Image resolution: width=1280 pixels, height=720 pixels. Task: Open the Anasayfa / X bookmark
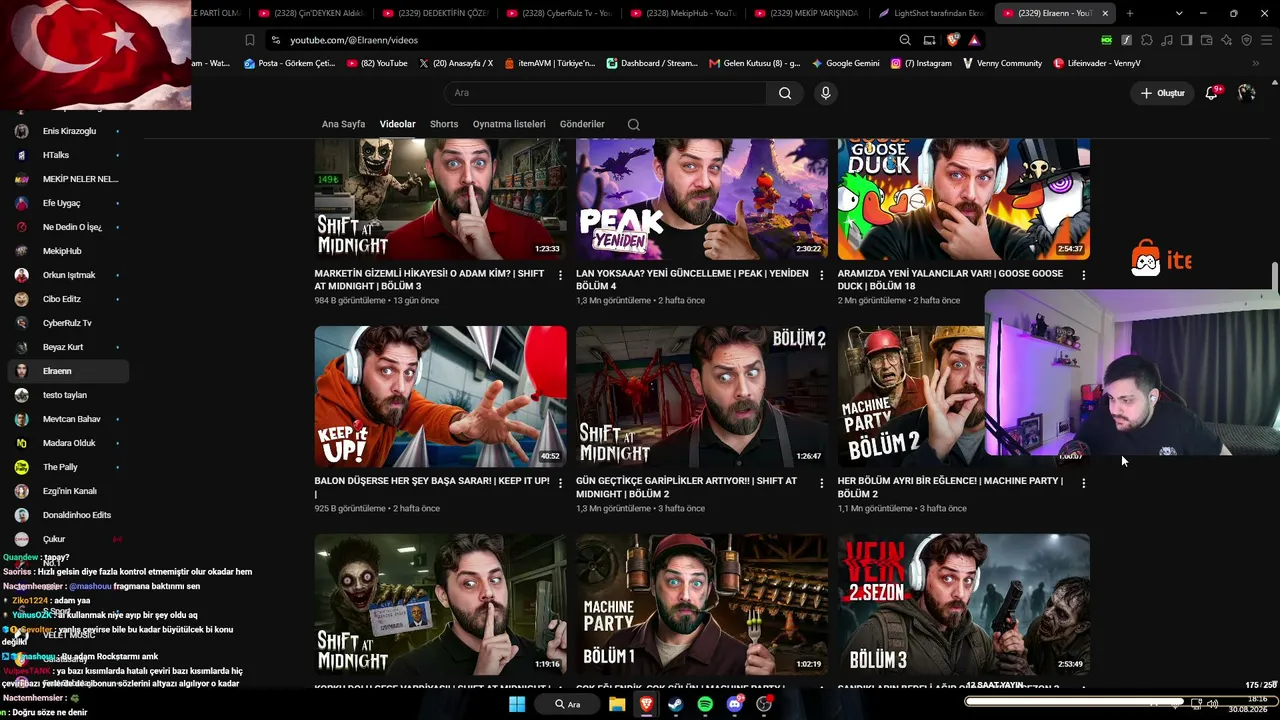[x=456, y=63]
